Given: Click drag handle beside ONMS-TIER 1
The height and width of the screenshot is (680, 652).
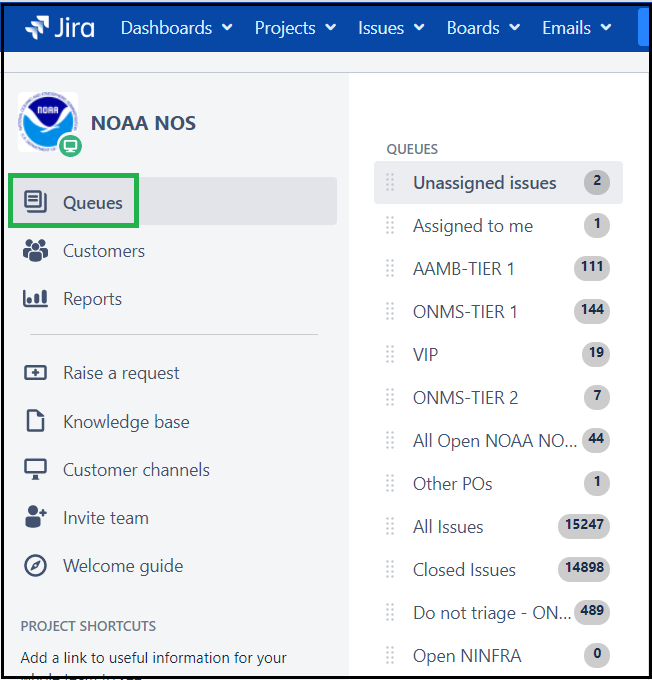Looking at the screenshot, I should click(390, 311).
